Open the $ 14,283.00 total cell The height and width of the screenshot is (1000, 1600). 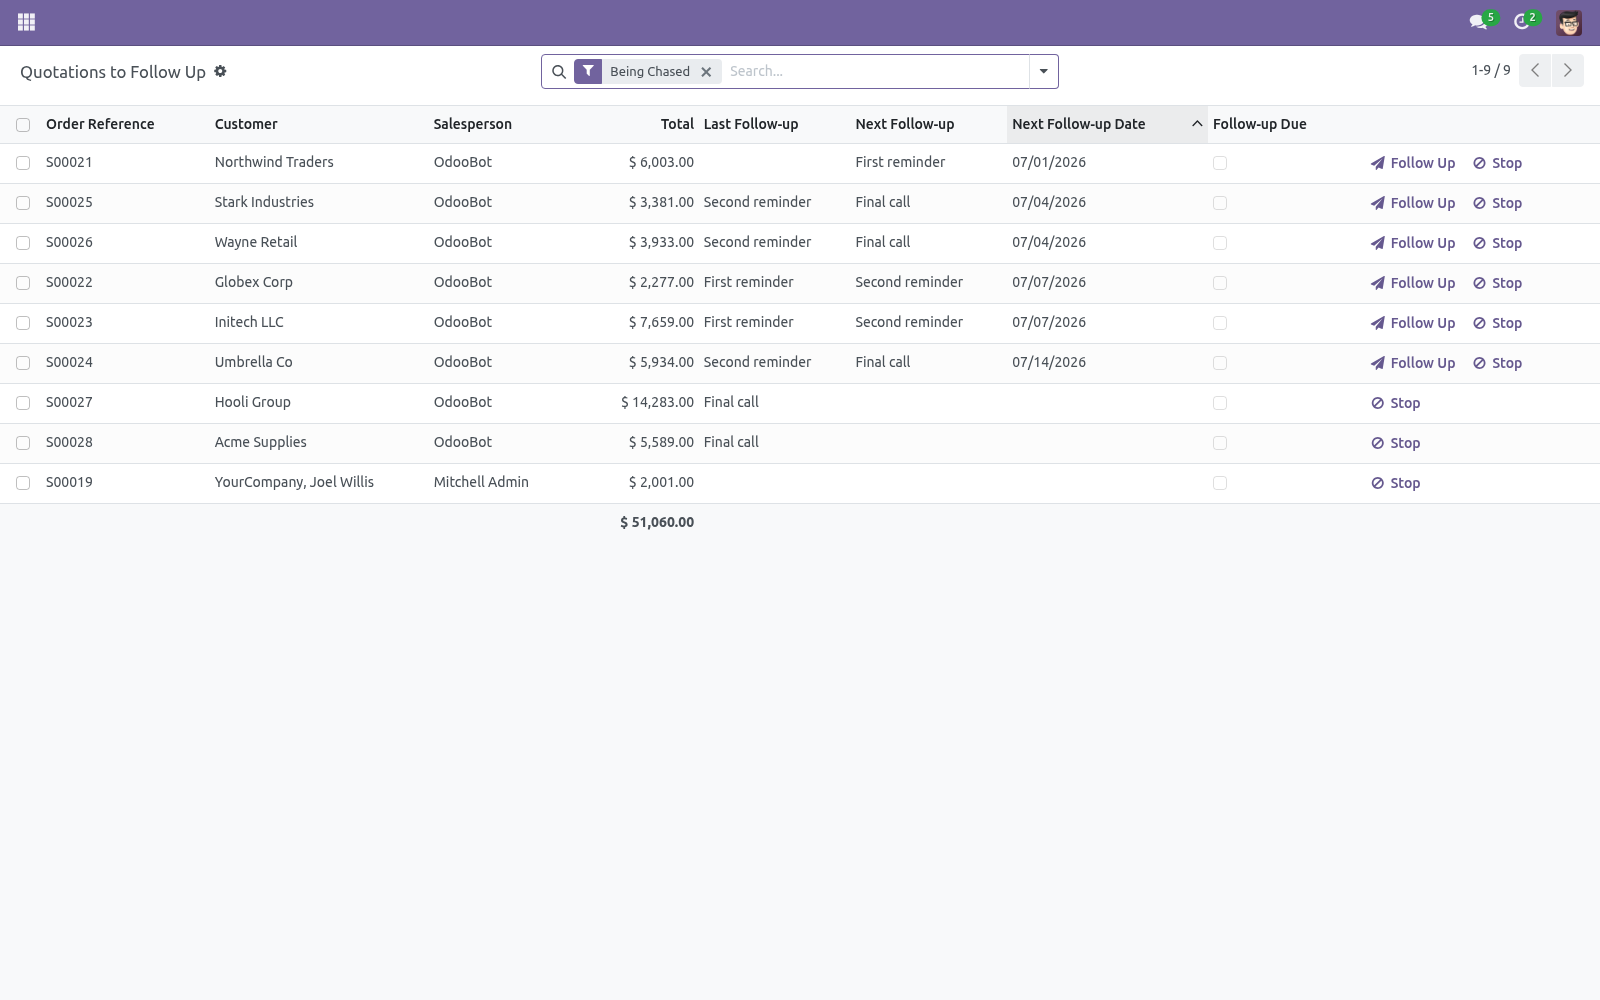pyautogui.click(x=657, y=402)
